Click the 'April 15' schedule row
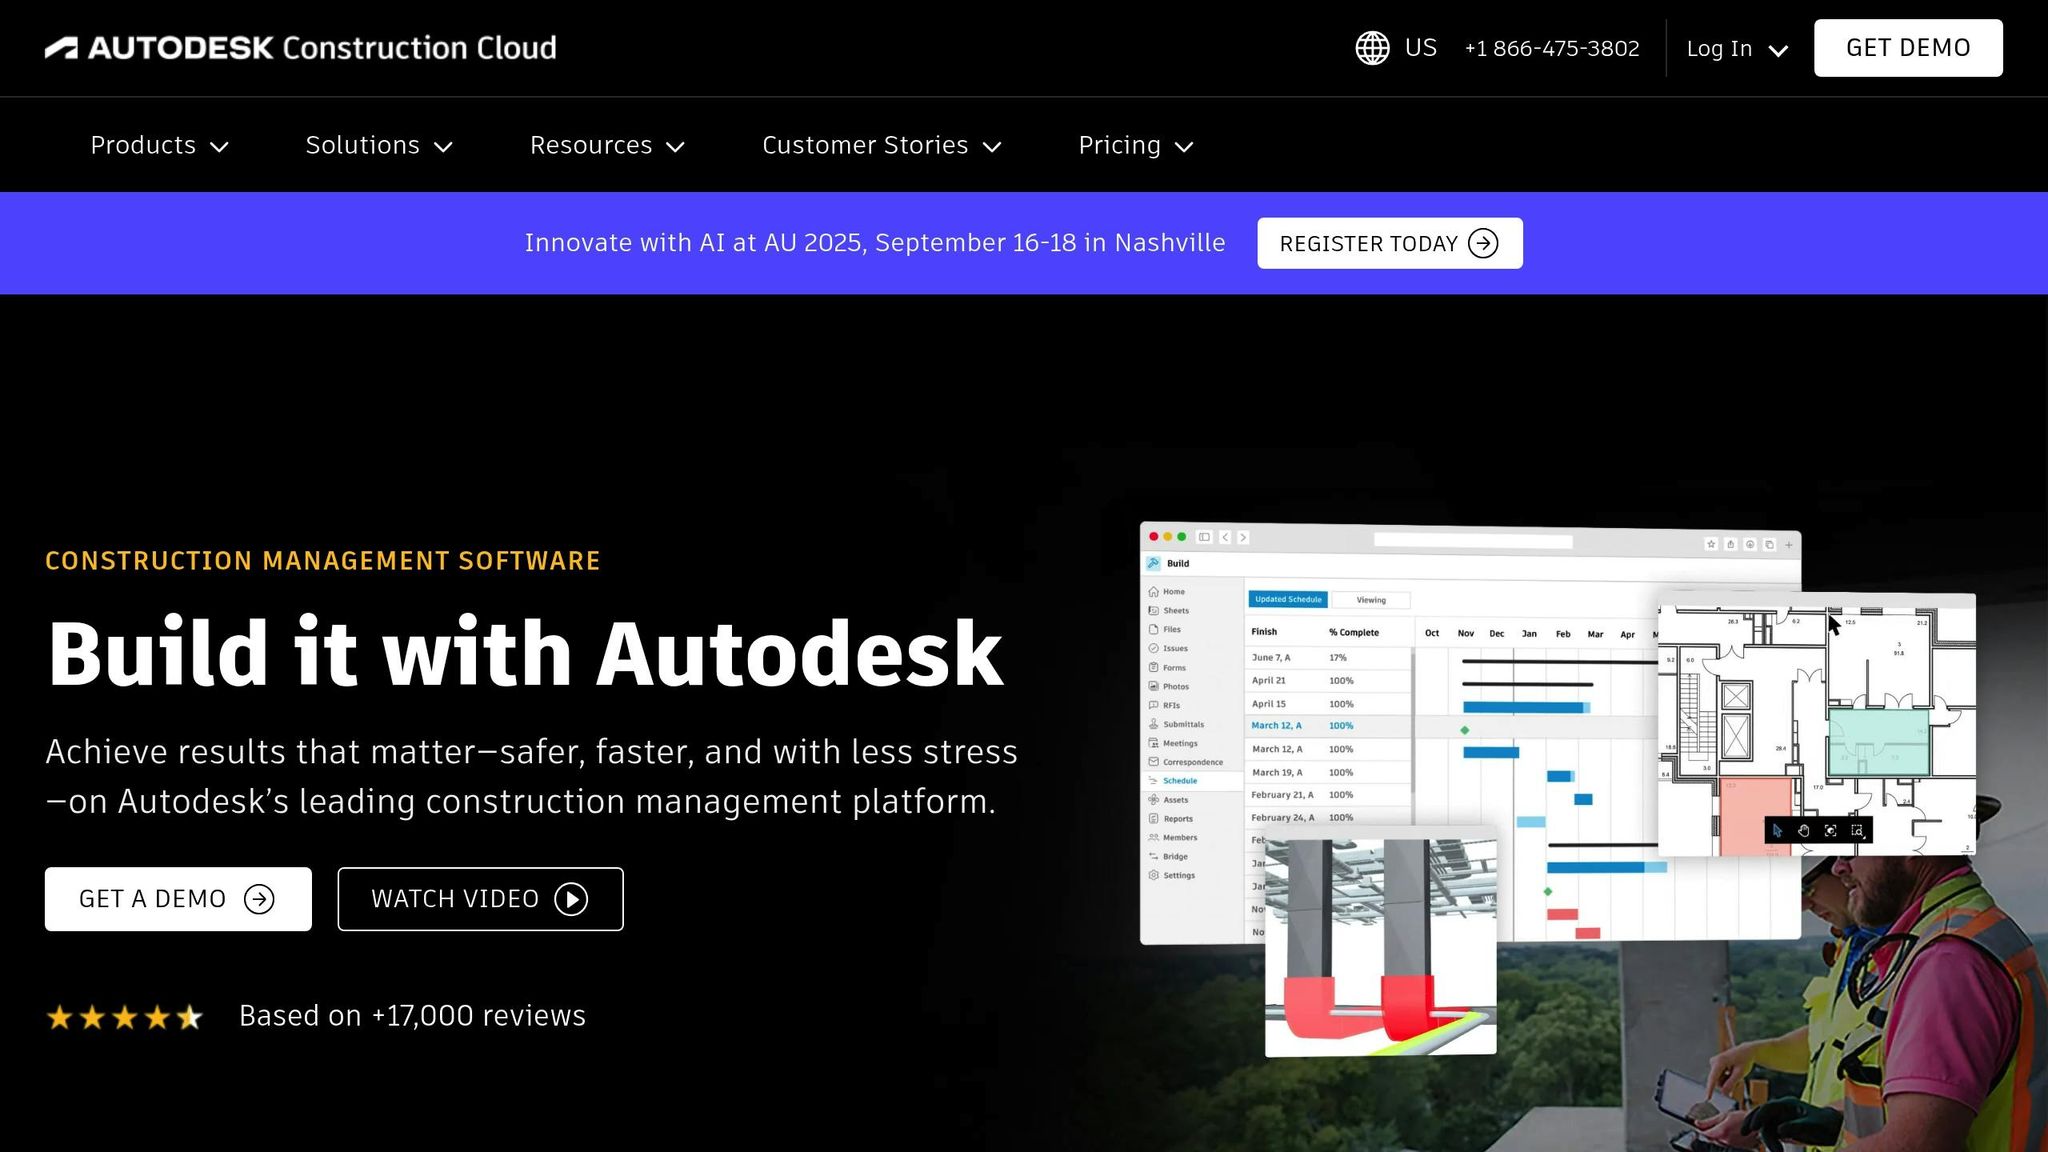Viewport: 2048px width, 1152px height. click(x=1329, y=704)
